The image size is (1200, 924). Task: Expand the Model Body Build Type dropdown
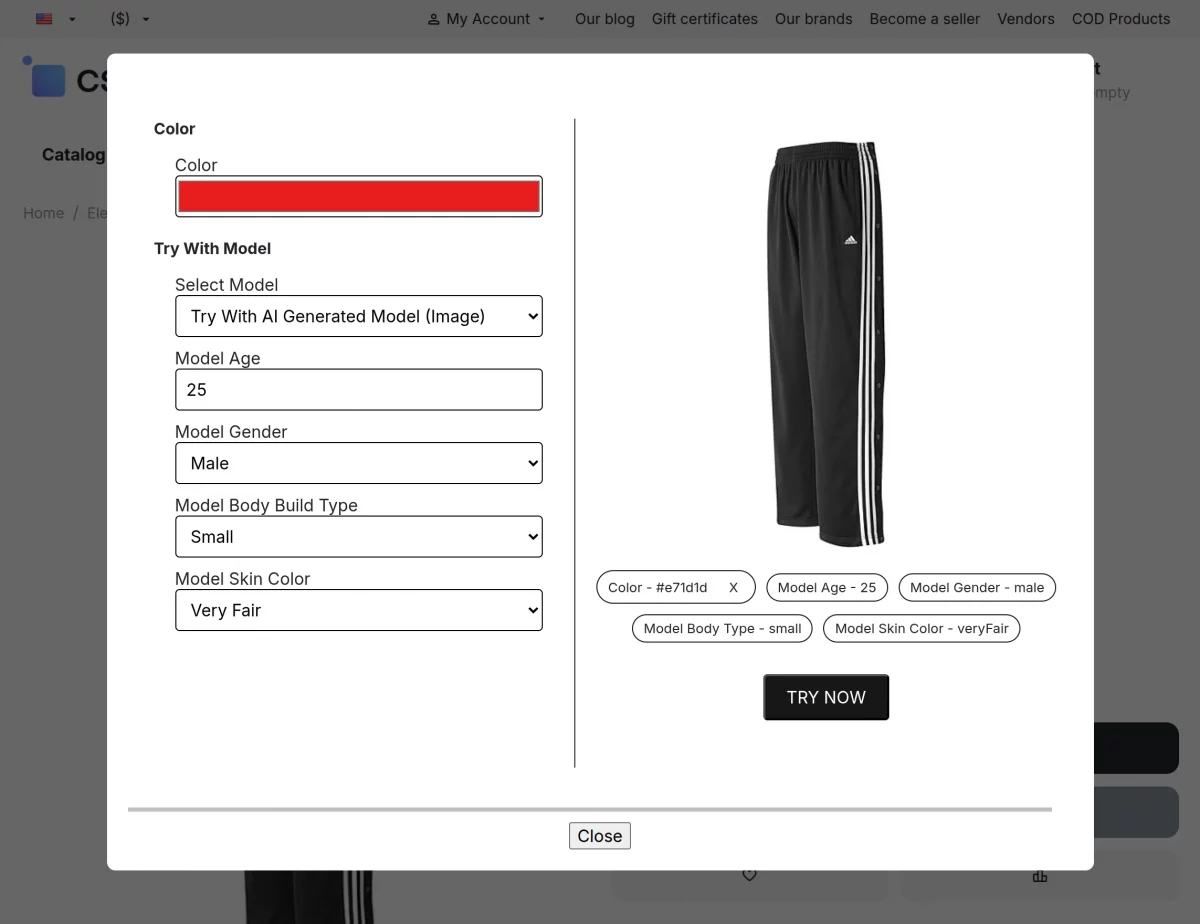358,536
